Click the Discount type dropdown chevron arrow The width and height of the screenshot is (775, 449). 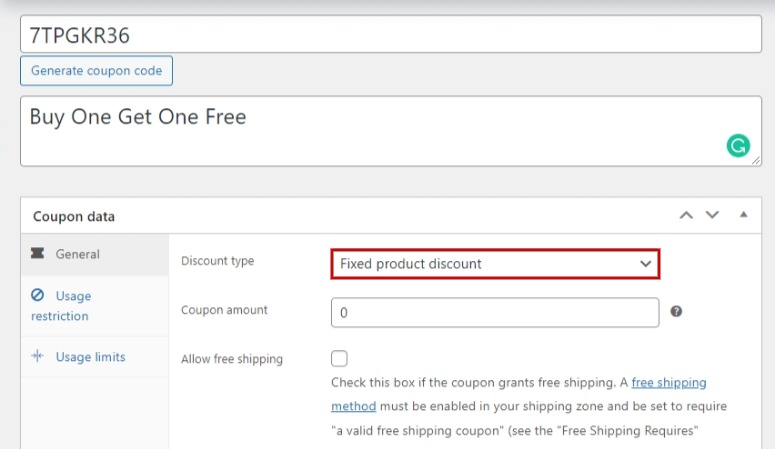646,264
